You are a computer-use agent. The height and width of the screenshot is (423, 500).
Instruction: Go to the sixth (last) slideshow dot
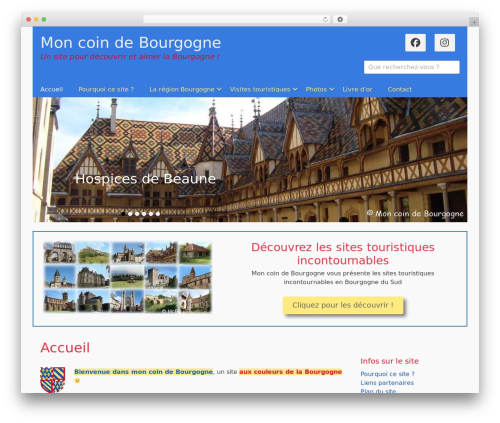click(158, 214)
